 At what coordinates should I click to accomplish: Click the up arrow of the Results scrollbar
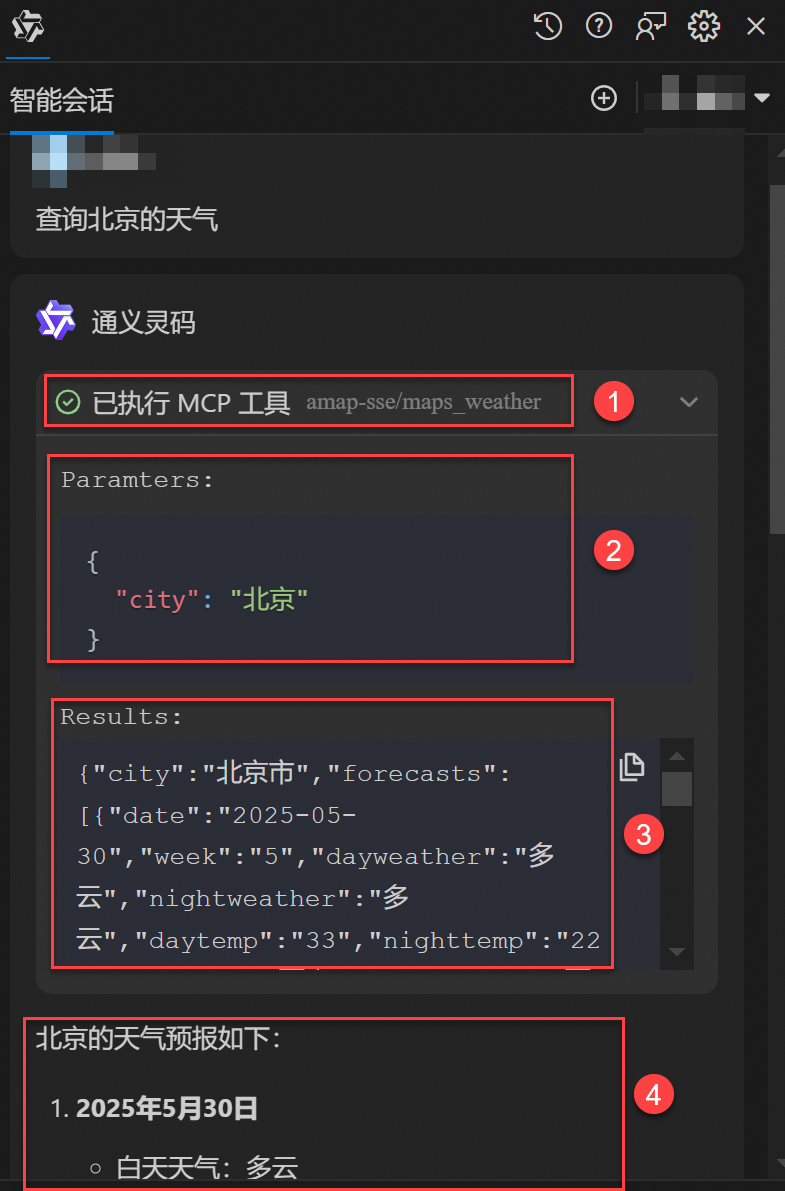677,756
